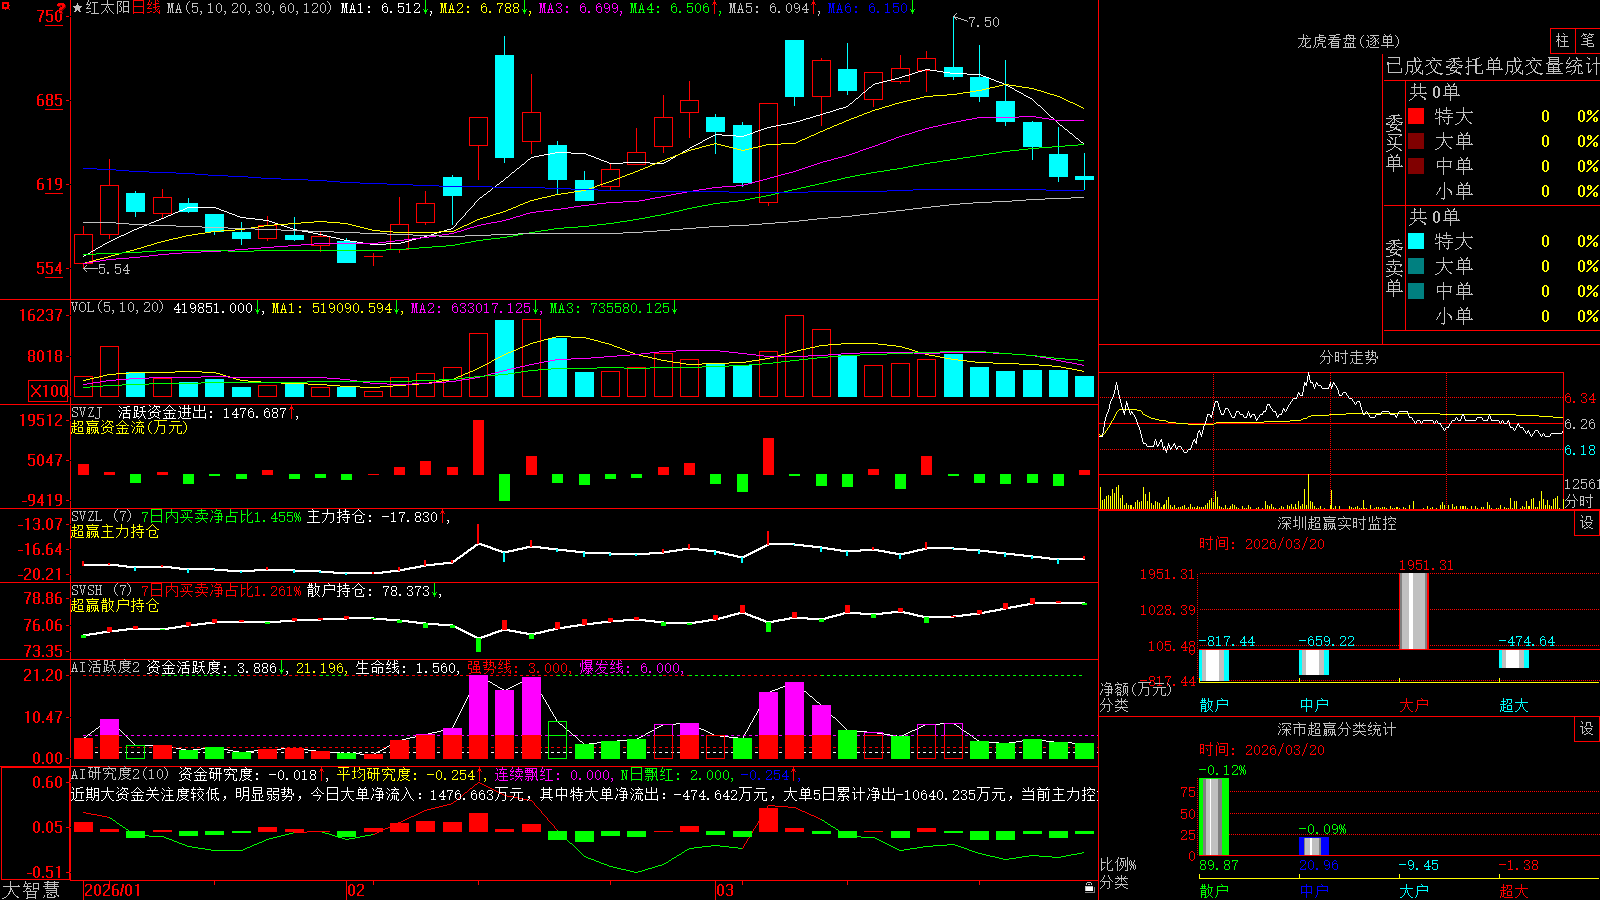Click the 主力持仓: -17.830 value
1600x900 pixels.
[372, 517]
